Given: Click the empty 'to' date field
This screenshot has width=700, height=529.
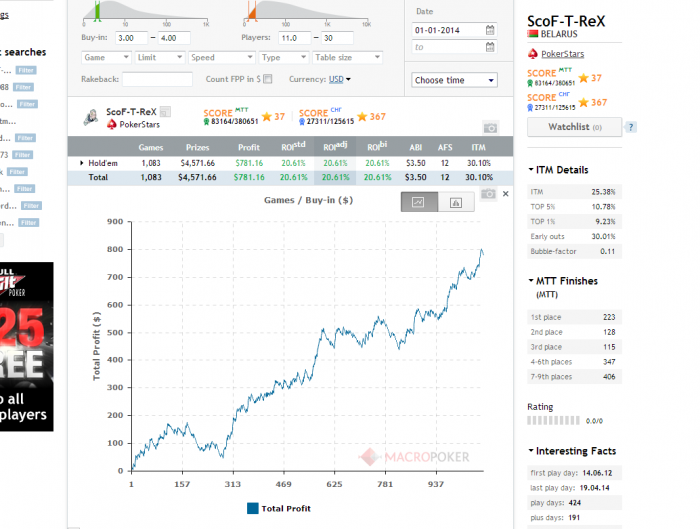Looking at the screenshot, I should (x=454, y=47).
